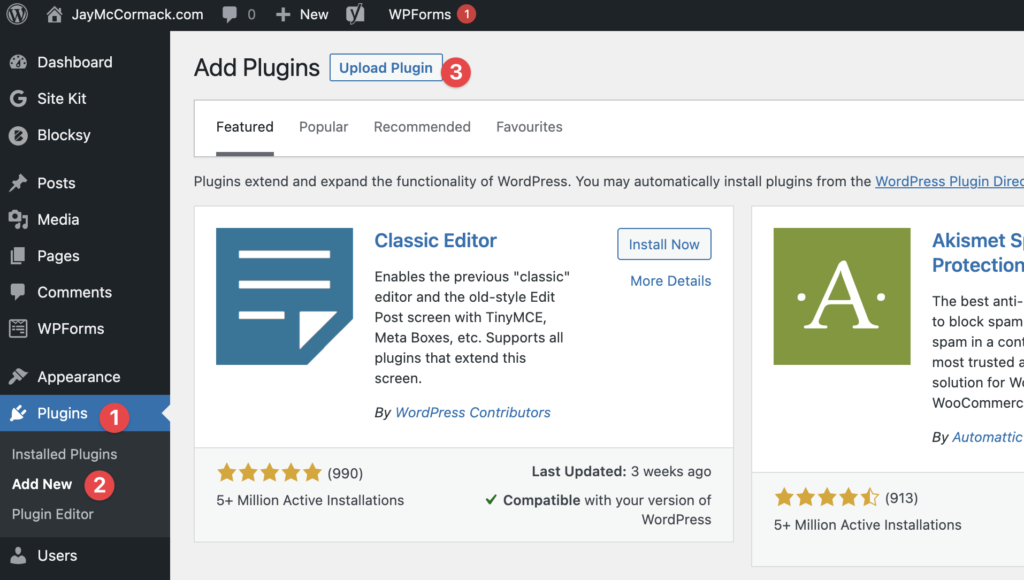The width and height of the screenshot is (1024, 580).
Task: Click the Appearance paintbrush icon
Action: point(18,377)
